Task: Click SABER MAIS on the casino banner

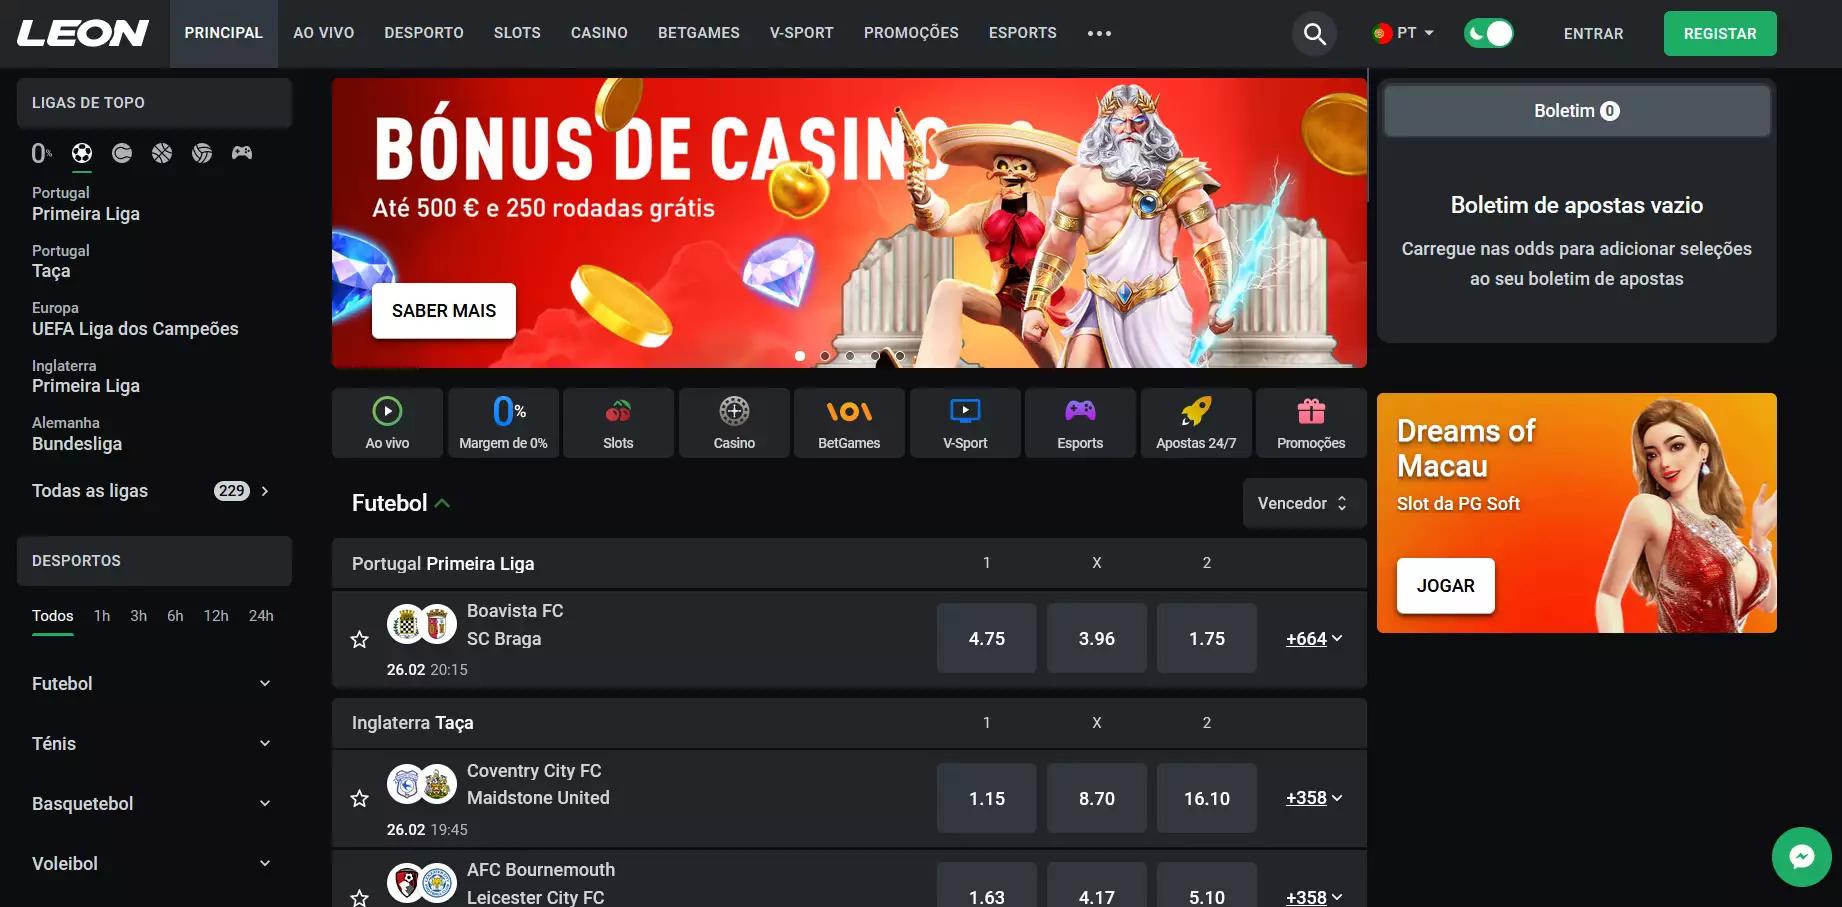Action: pyautogui.click(x=444, y=311)
